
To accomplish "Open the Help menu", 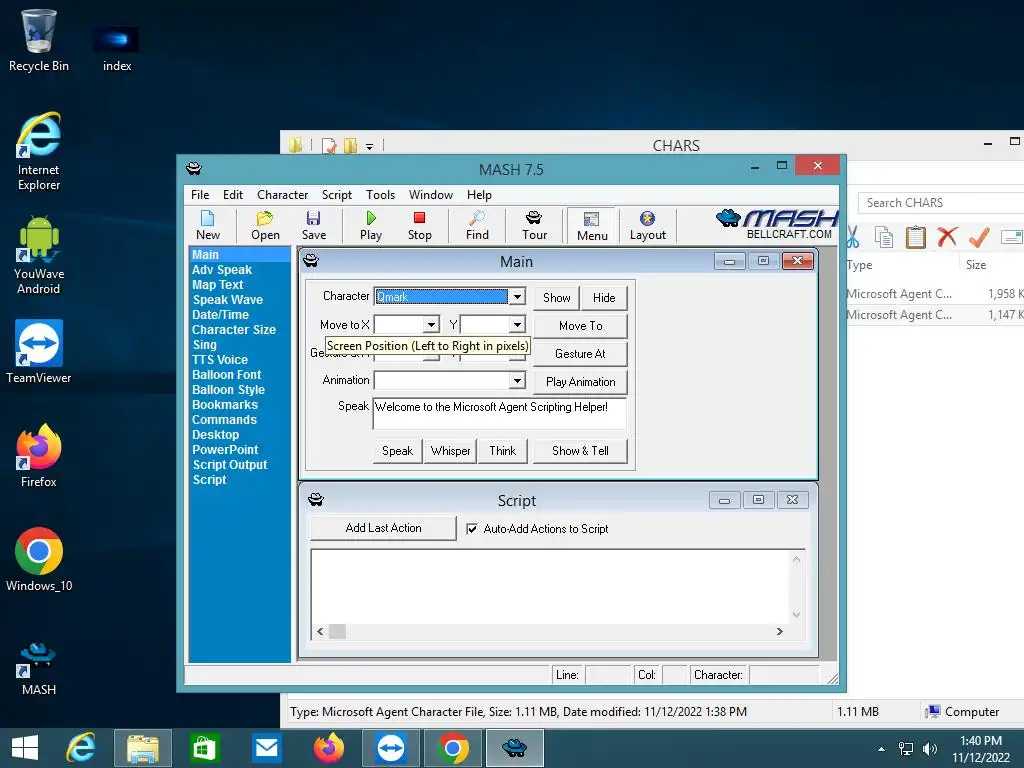I will (479, 195).
